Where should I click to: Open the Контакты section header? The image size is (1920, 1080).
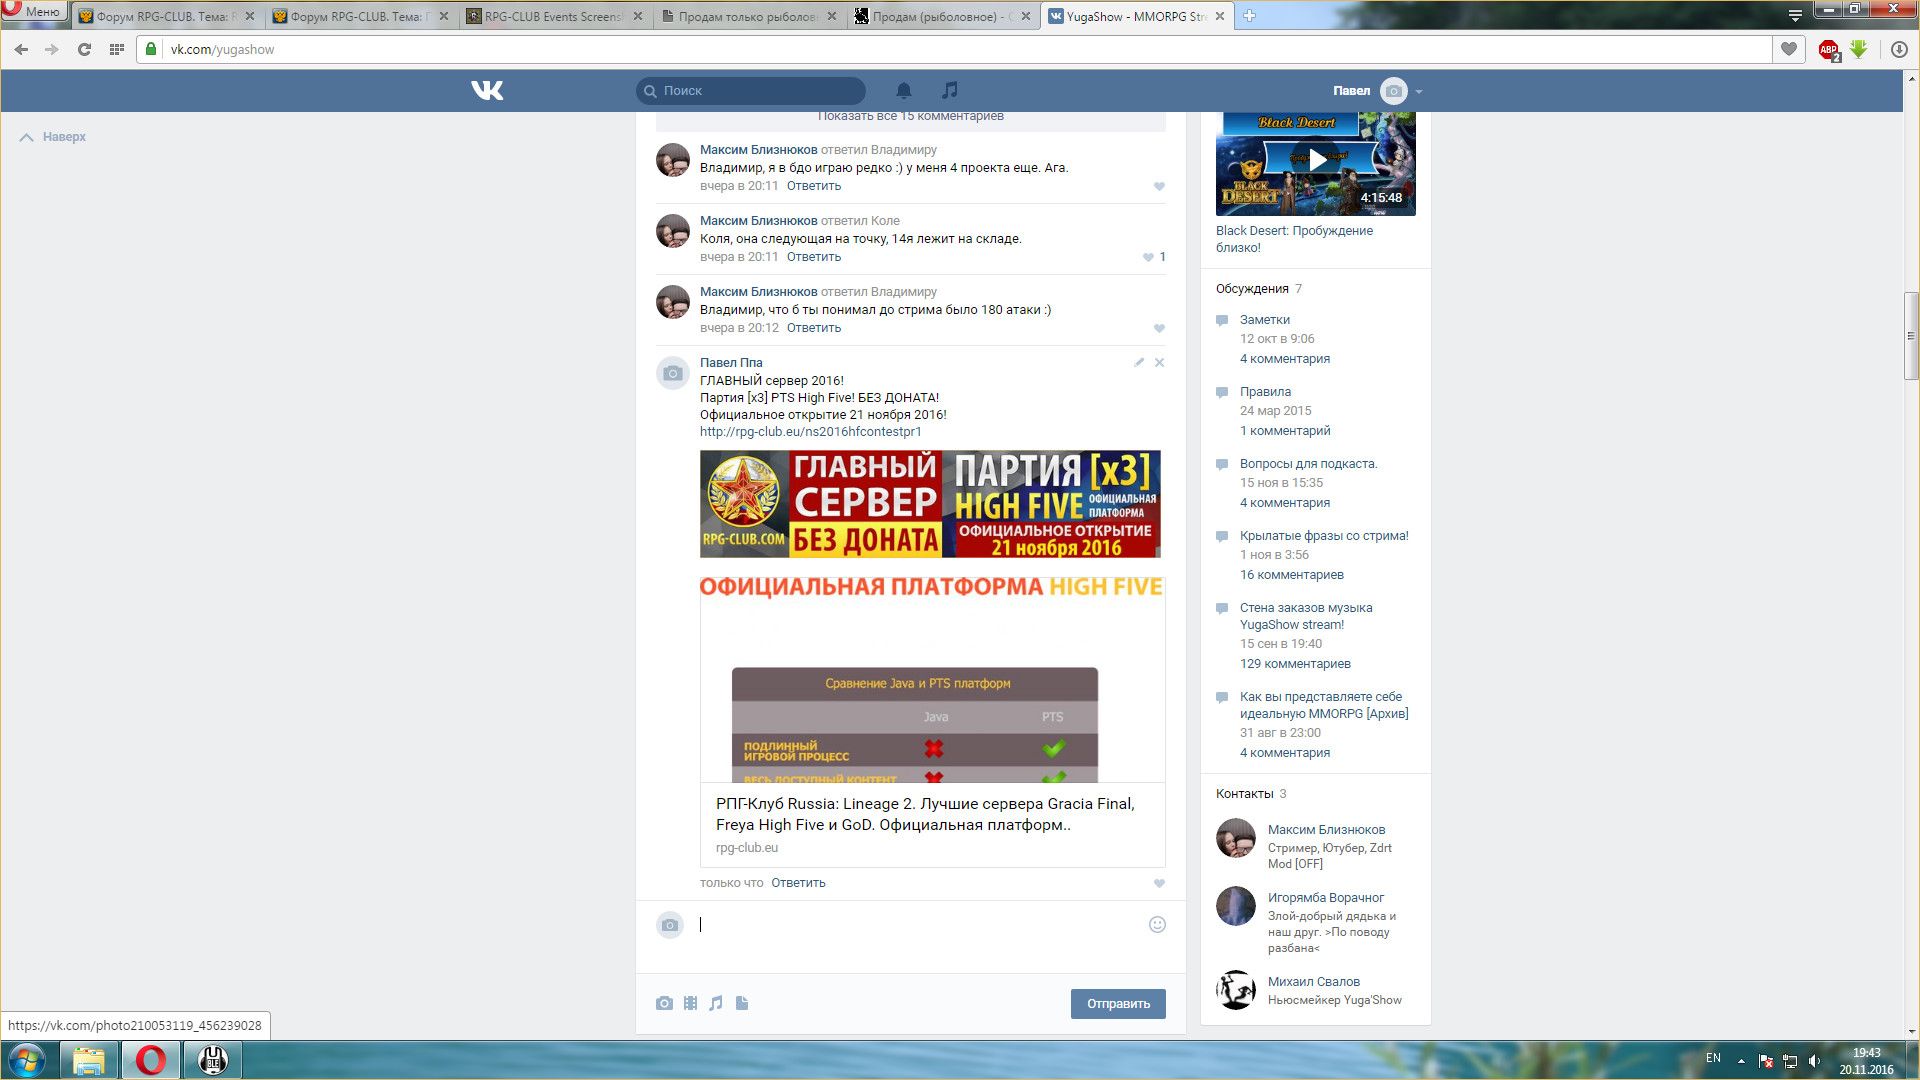coord(1244,794)
